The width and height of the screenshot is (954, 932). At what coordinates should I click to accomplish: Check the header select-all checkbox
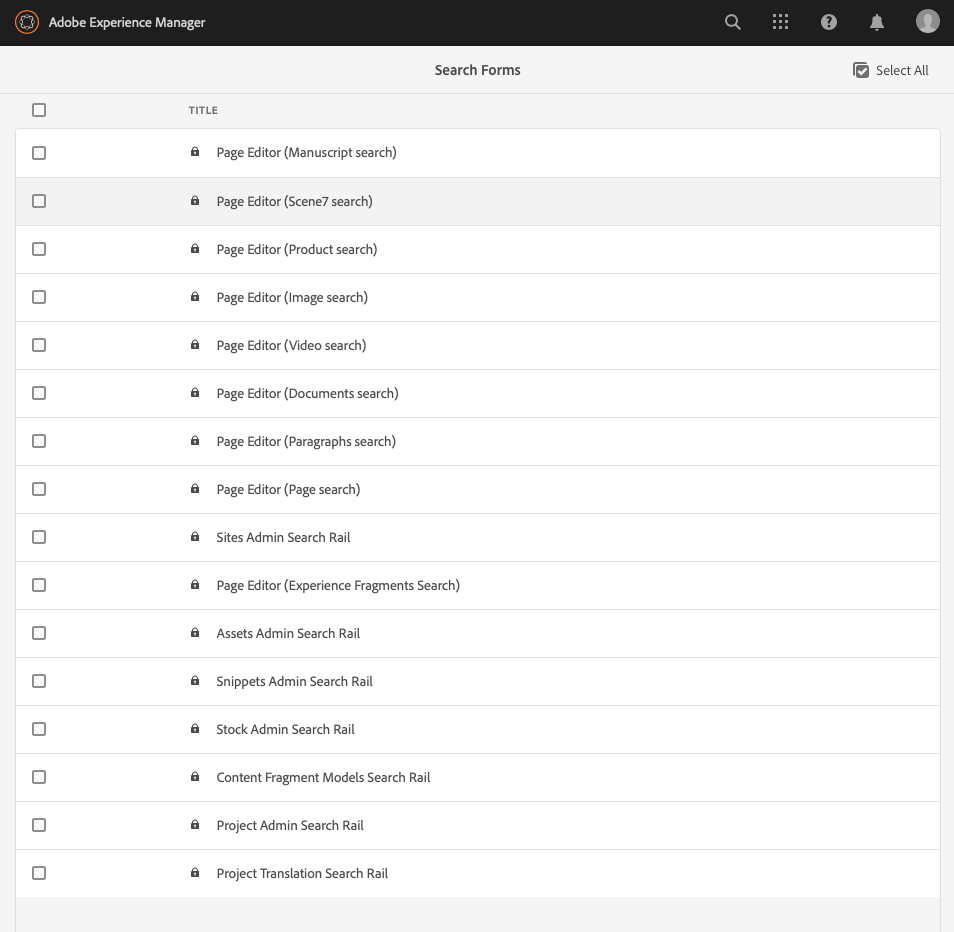(39, 110)
